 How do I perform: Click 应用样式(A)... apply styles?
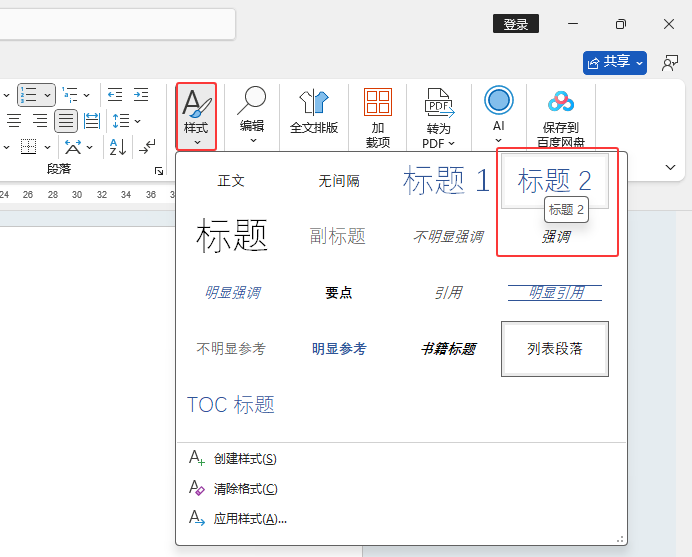(401, 519)
